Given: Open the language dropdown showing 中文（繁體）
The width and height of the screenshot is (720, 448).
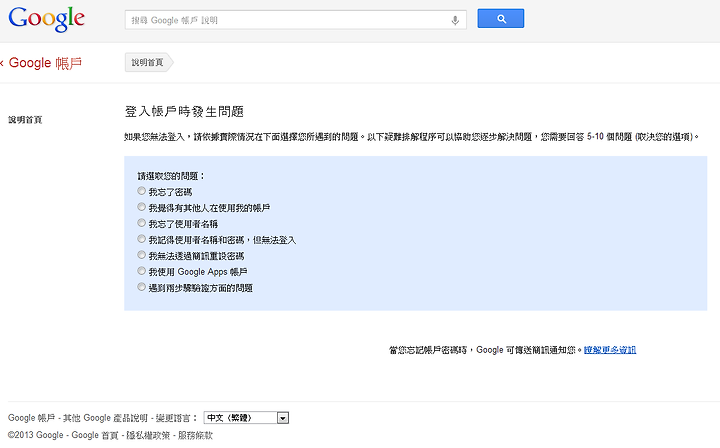Looking at the screenshot, I should click(246, 418).
